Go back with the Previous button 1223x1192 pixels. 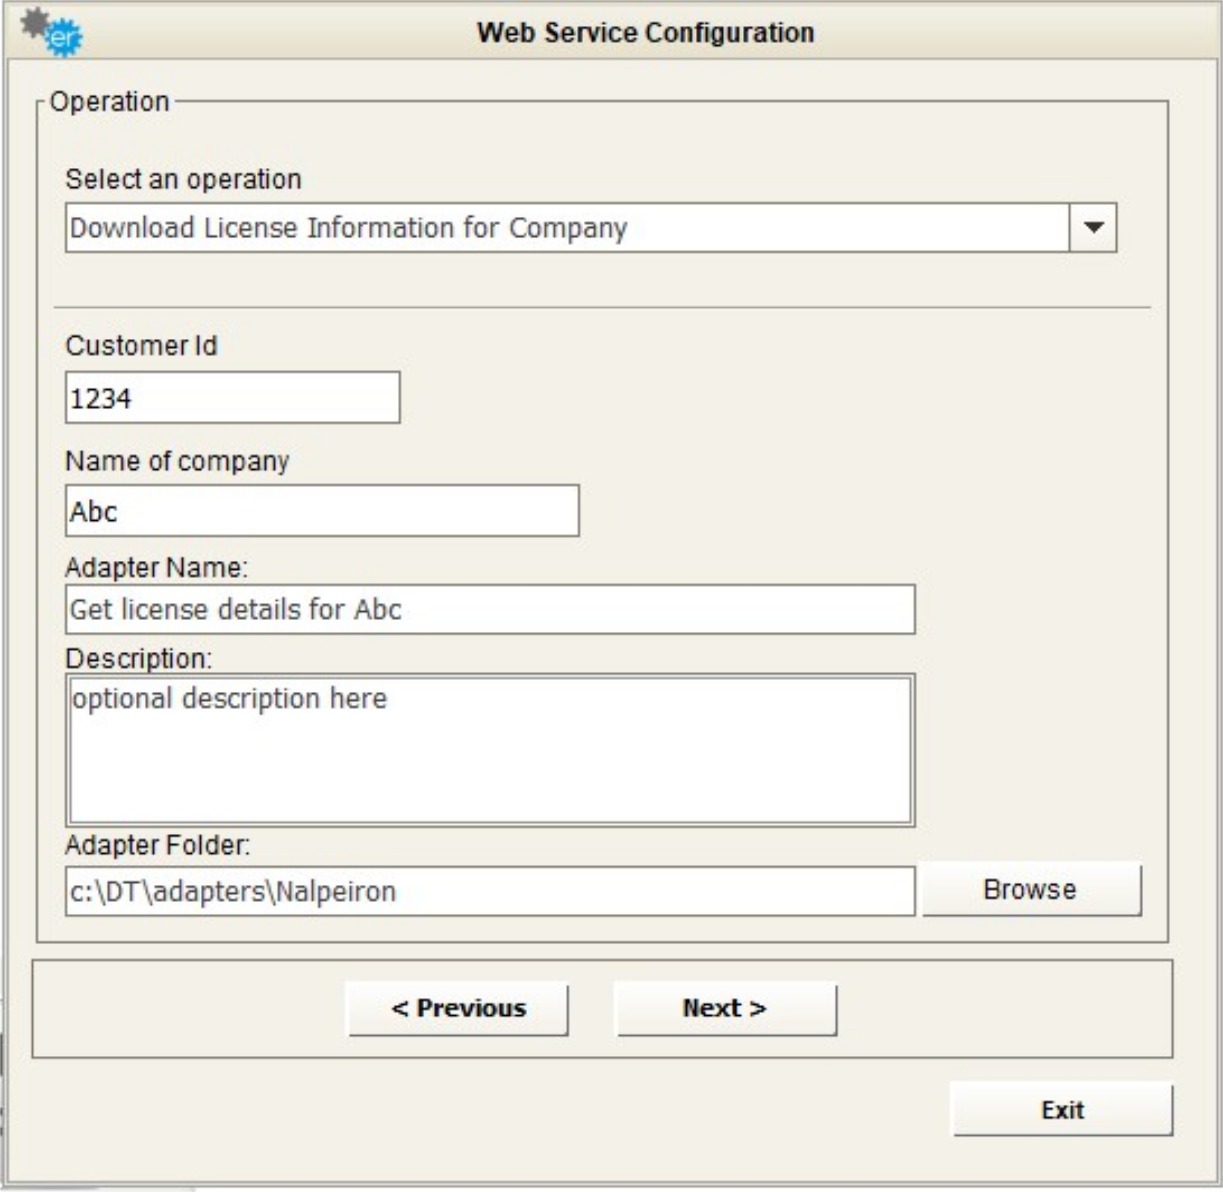click(x=458, y=1008)
